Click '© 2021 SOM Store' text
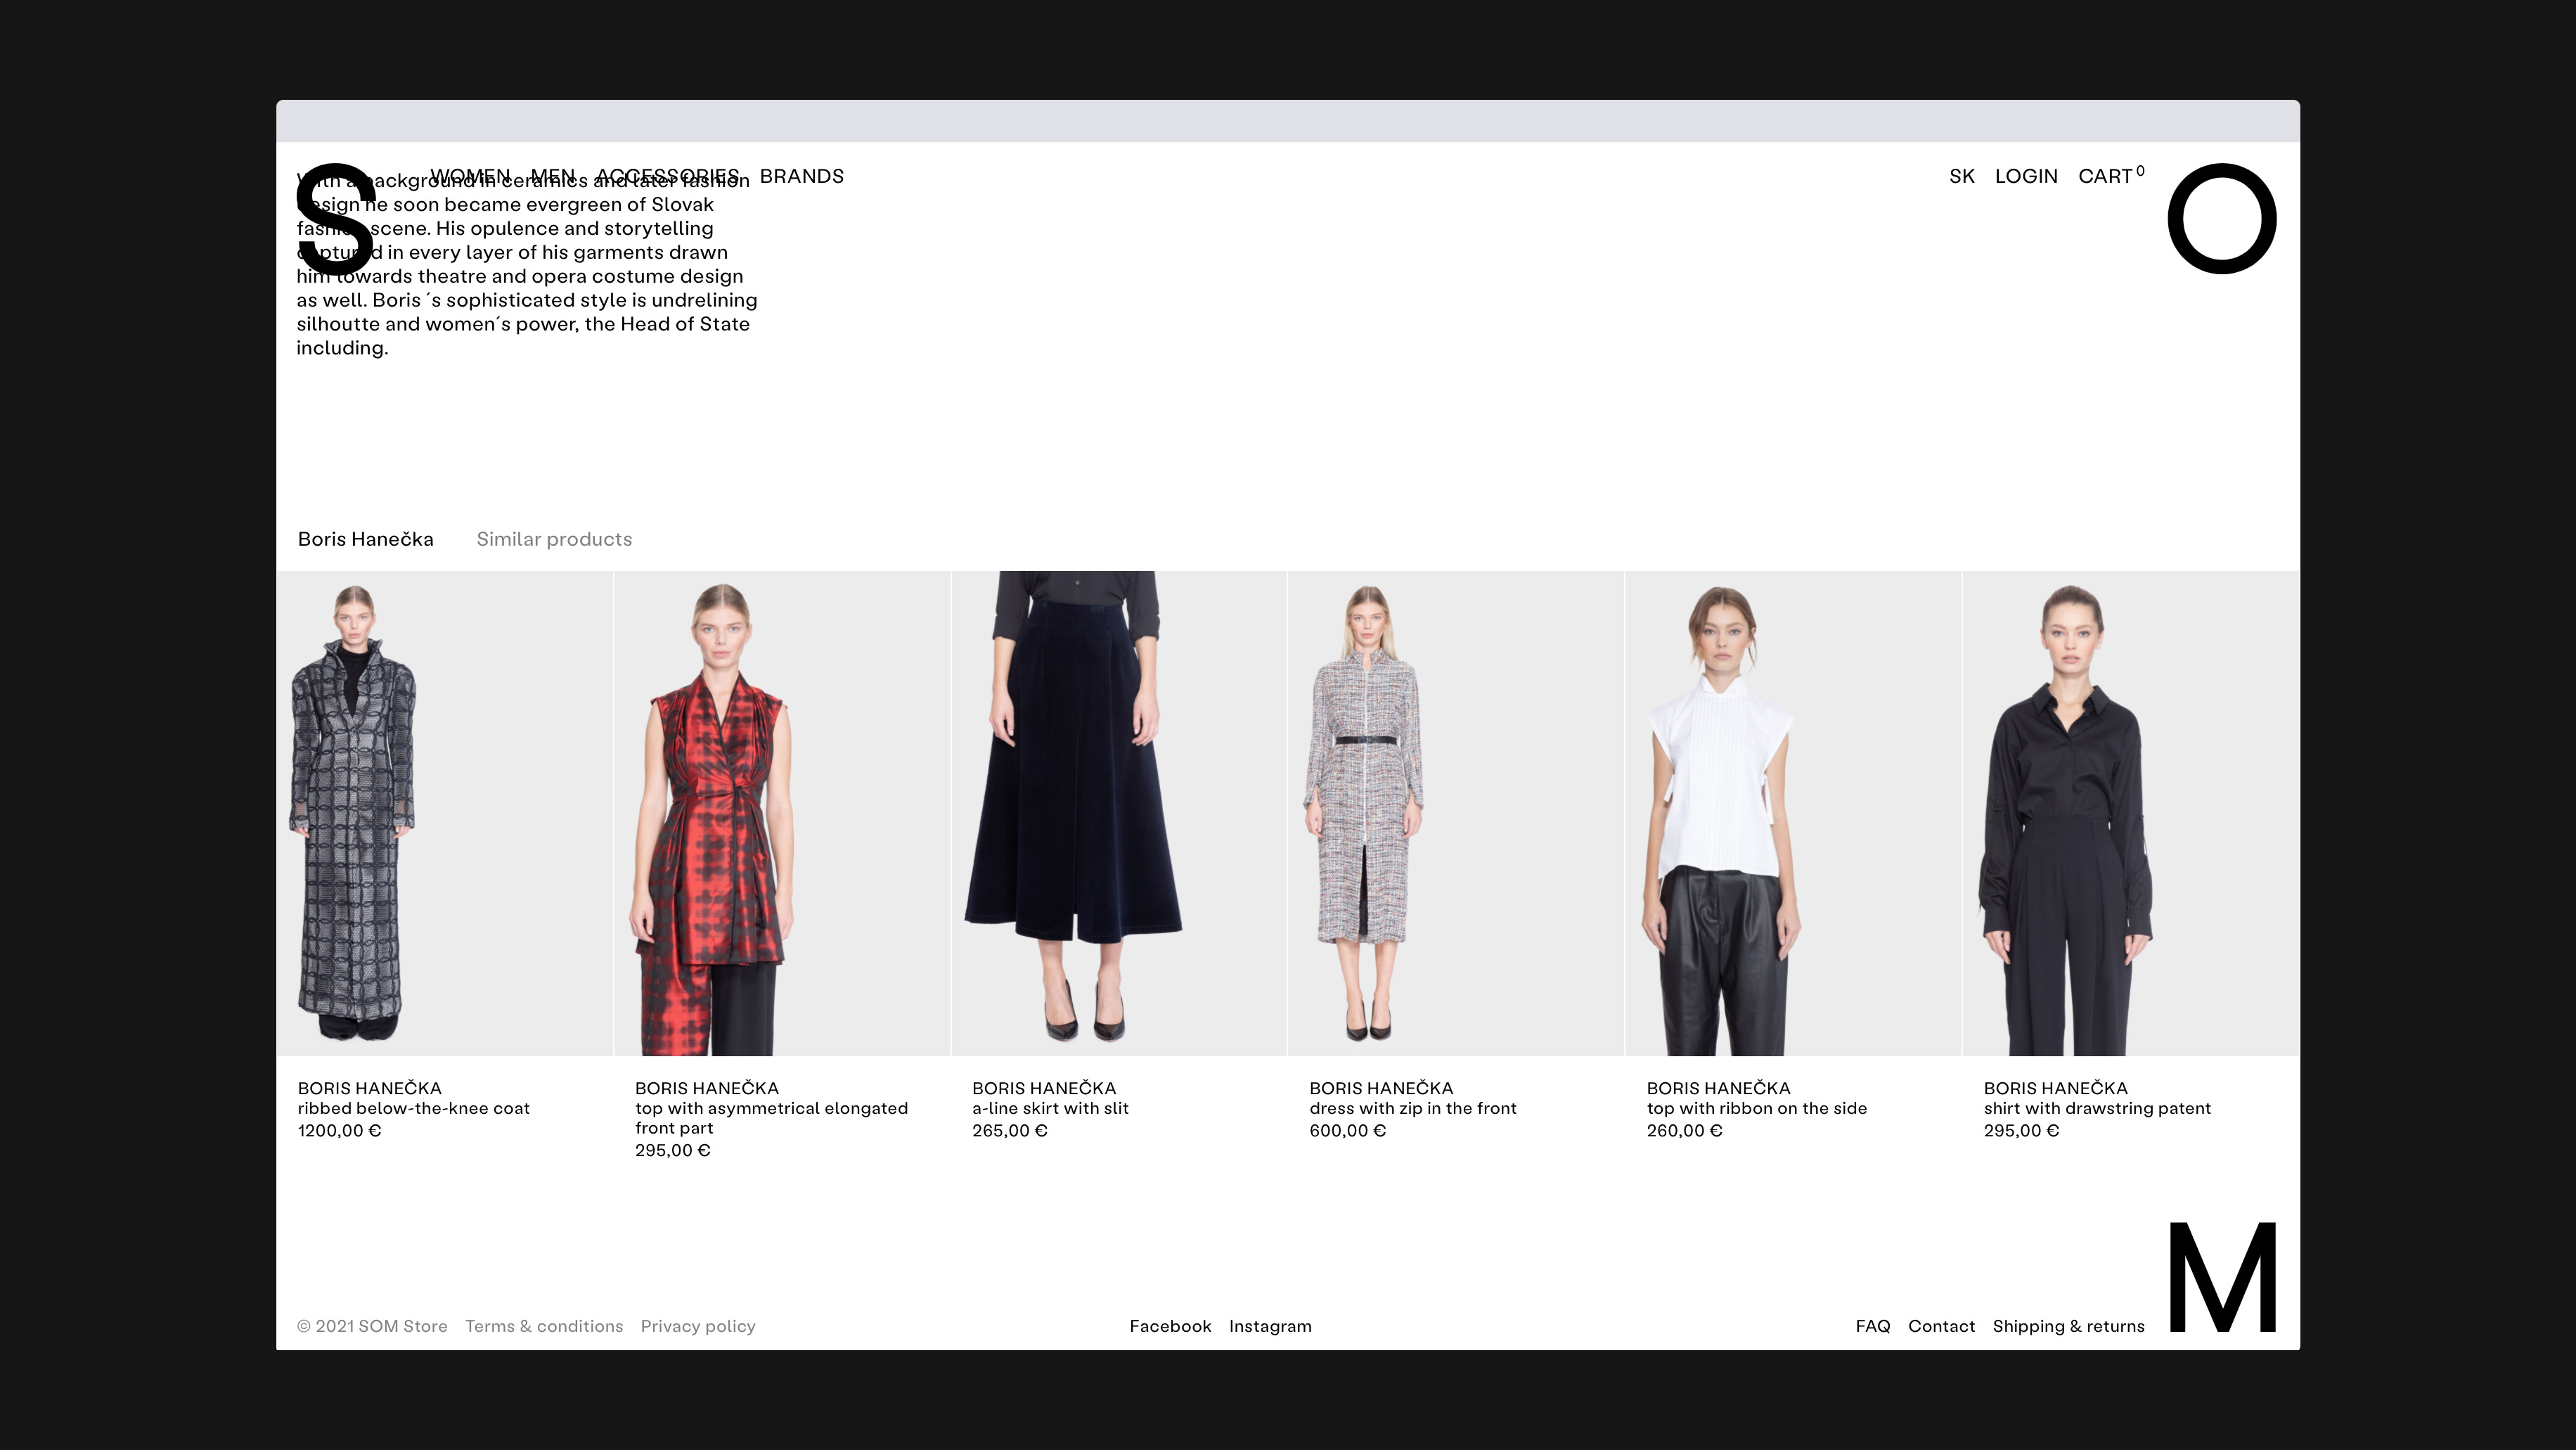 372,1326
